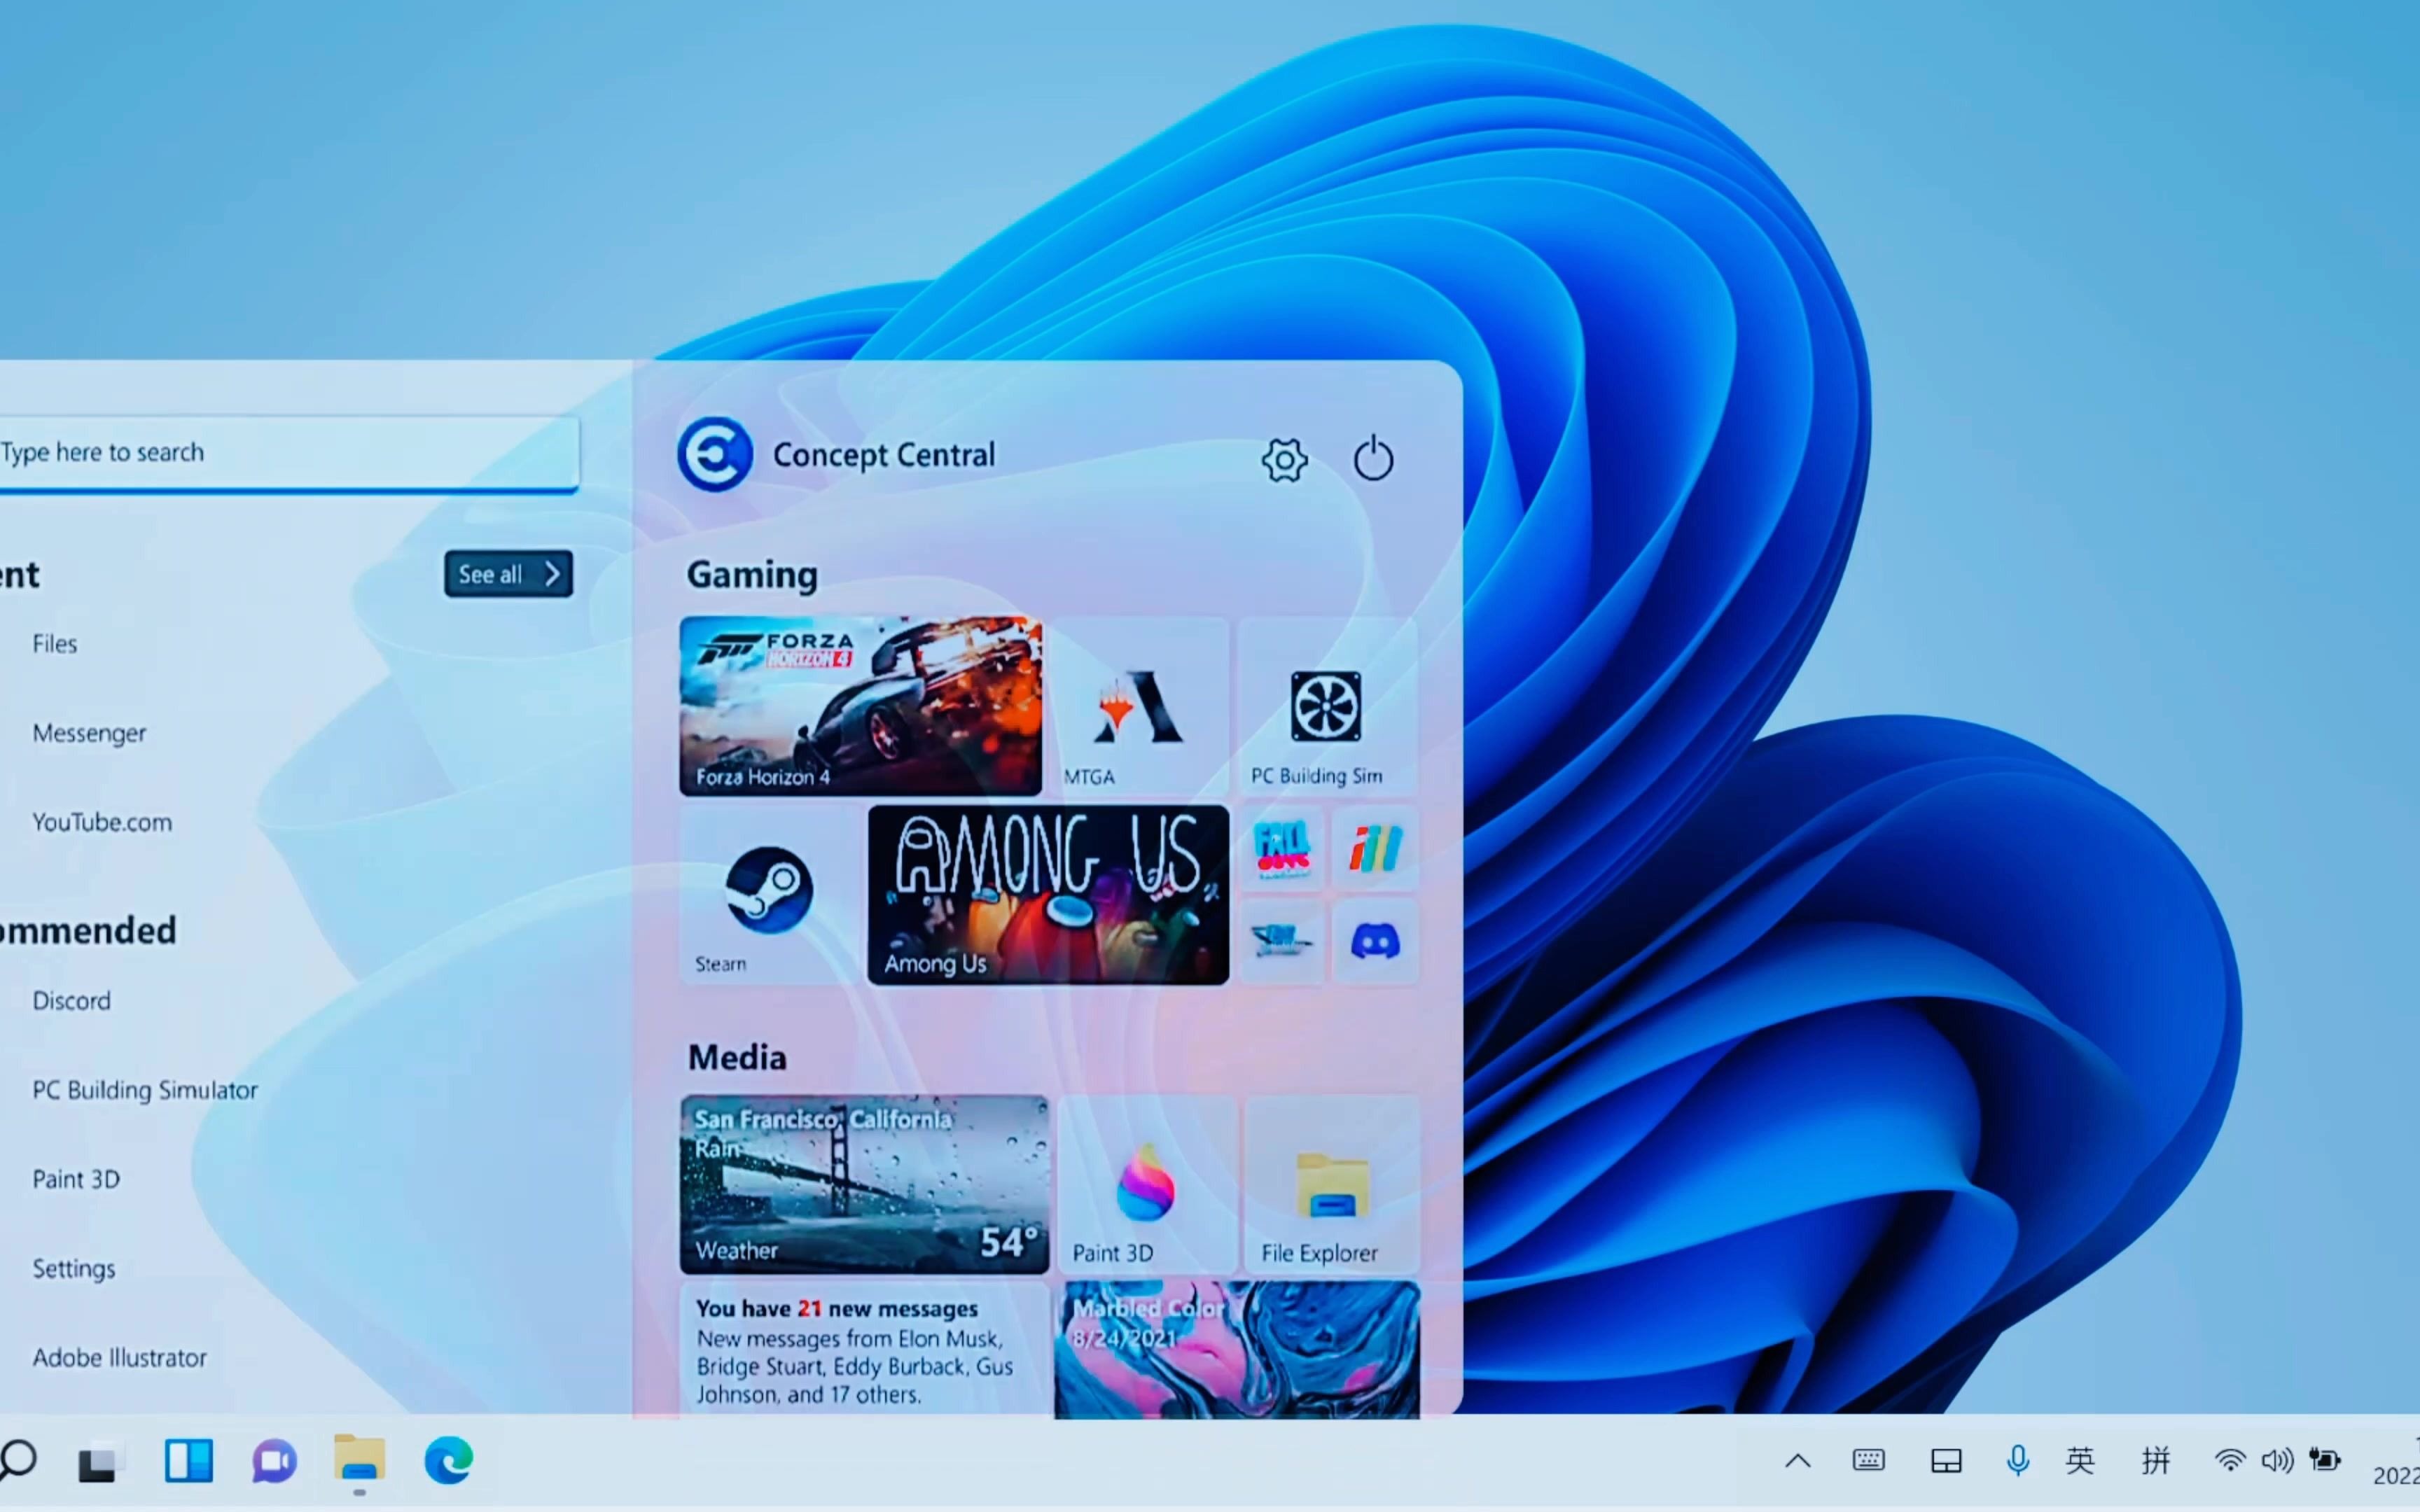
Task: Launch the Forza Horizon 4 tile
Action: pyautogui.click(x=860, y=706)
